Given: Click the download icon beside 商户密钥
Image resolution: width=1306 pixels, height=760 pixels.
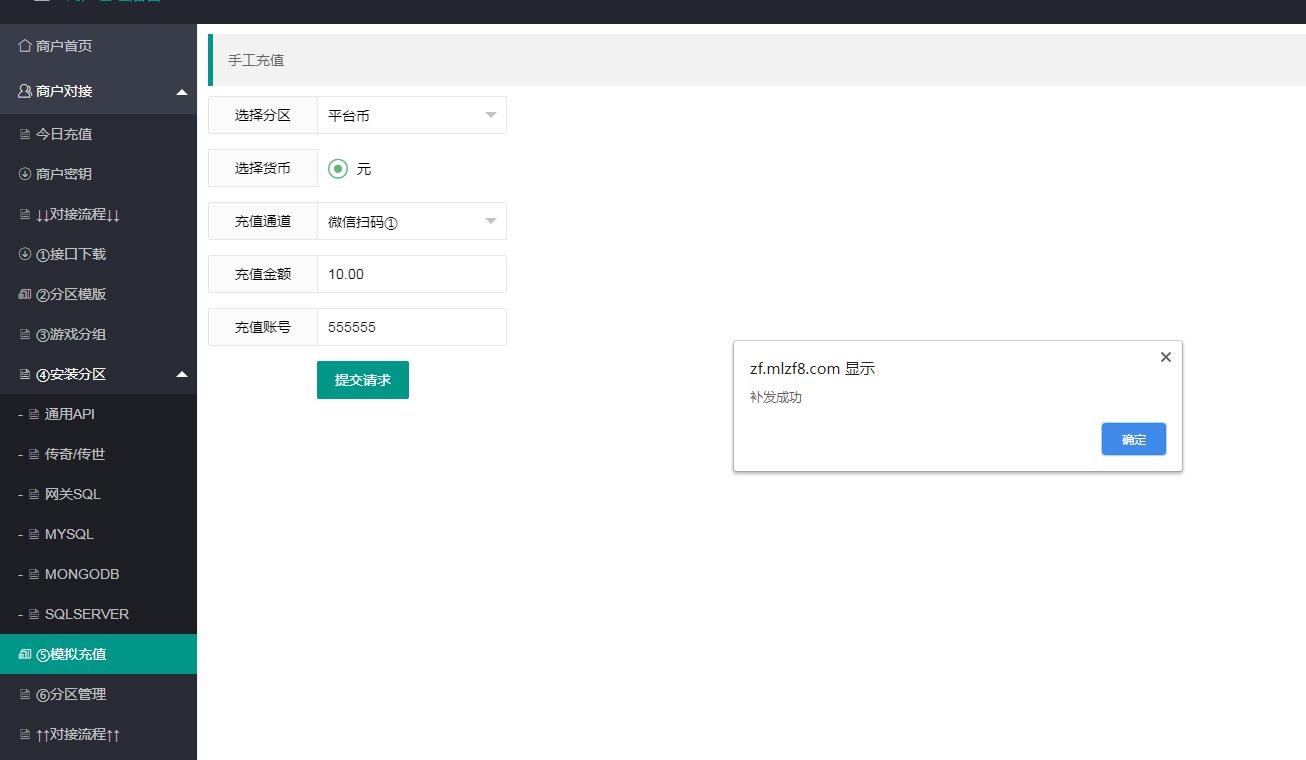Looking at the screenshot, I should click(25, 174).
